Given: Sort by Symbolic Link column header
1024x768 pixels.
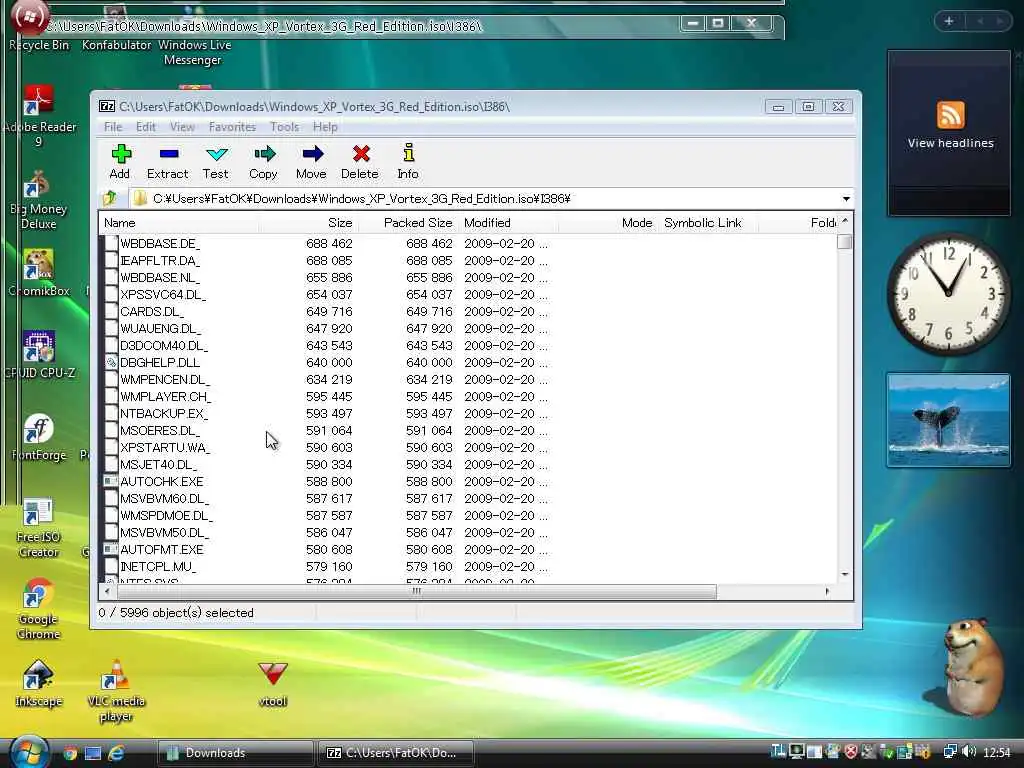Looking at the screenshot, I should point(709,223).
